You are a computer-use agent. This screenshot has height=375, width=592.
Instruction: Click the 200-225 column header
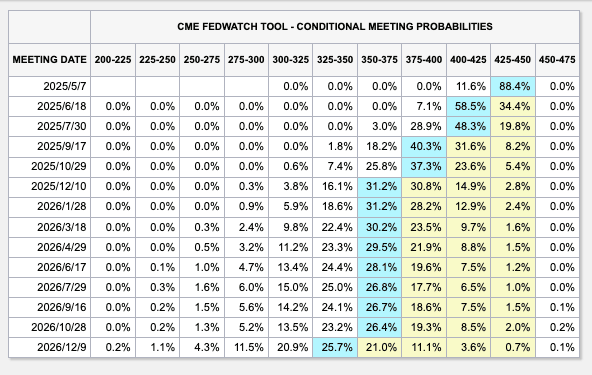point(113,60)
